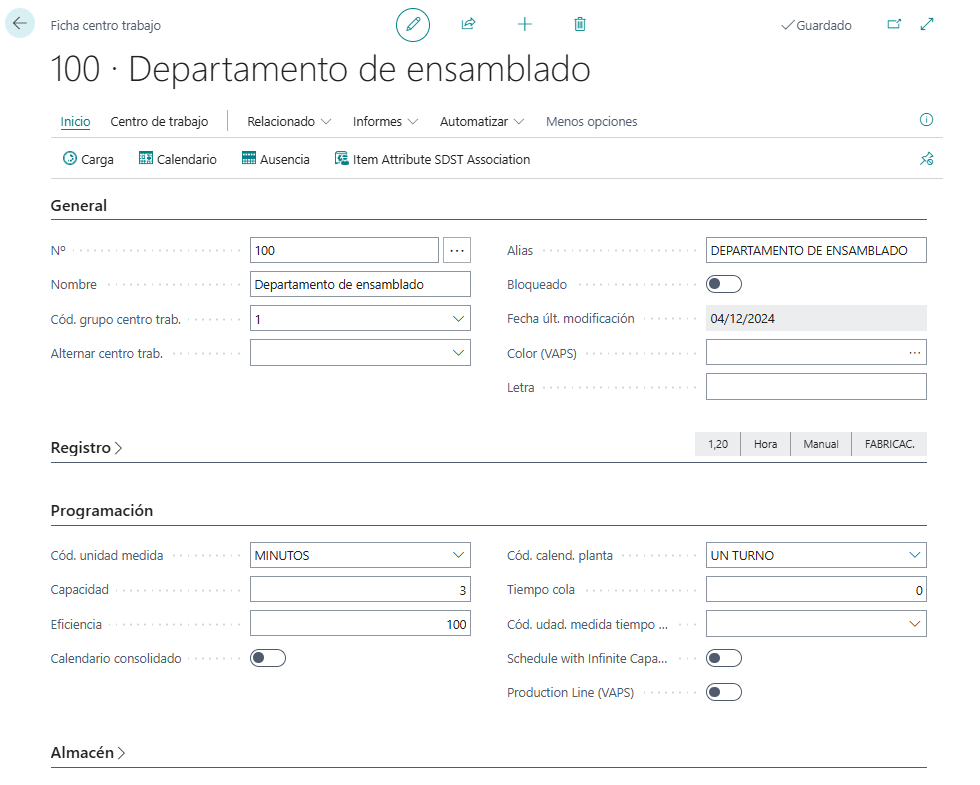Click the pin icon on the action bar
Viewport: 980px width, 785px height.
926,158
